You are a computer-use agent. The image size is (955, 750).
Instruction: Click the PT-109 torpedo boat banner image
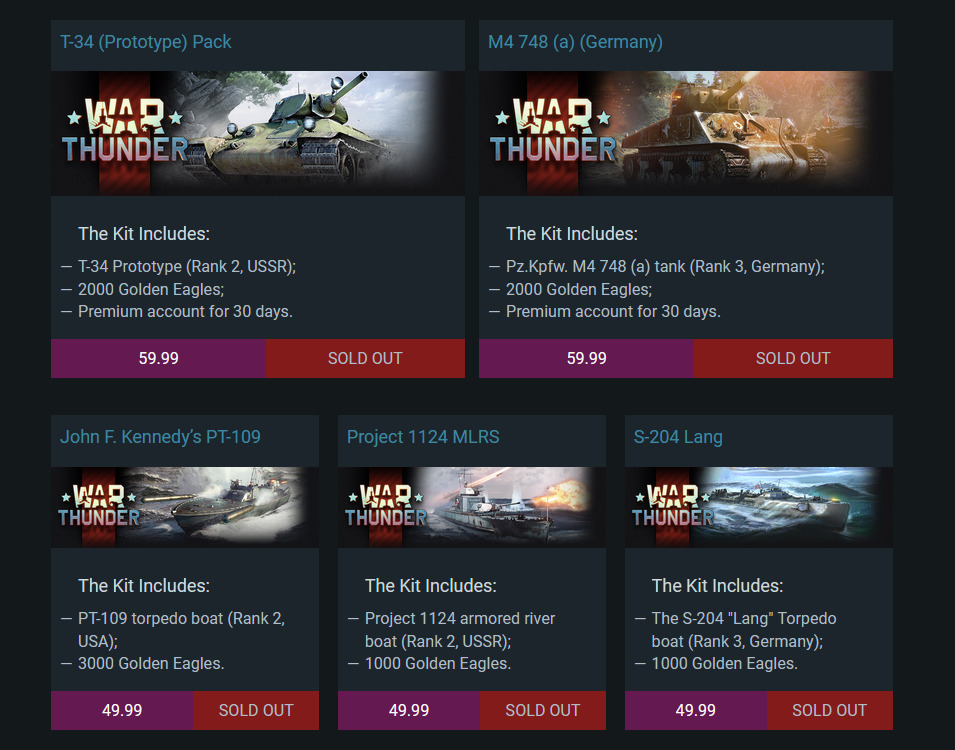pyautogui.click(x=185, y=507)
